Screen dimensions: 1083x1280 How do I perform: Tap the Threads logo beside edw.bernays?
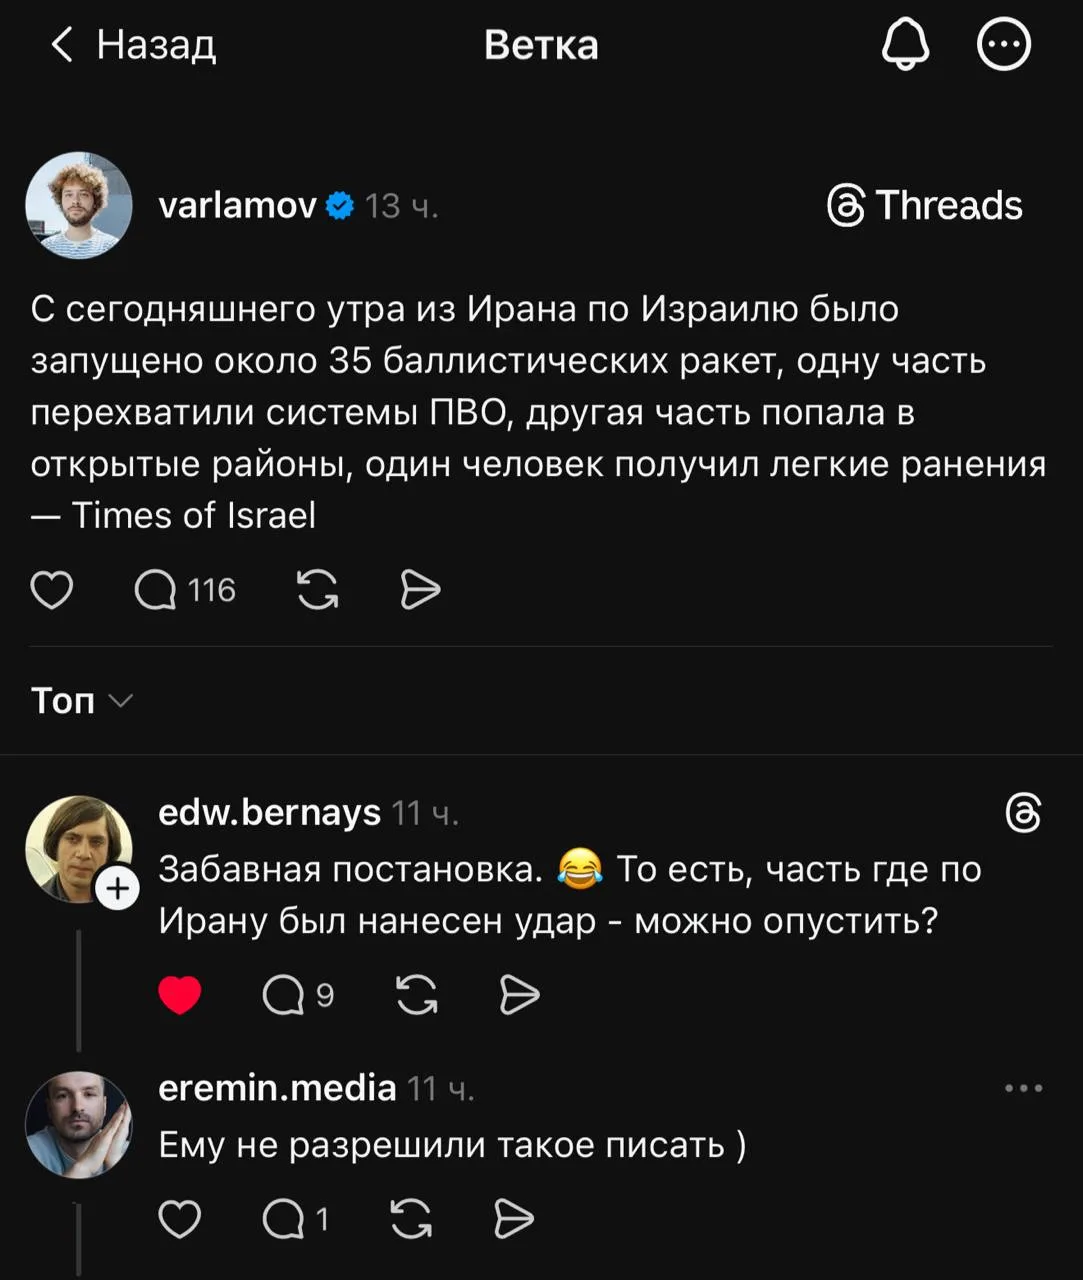[1023, 813]
